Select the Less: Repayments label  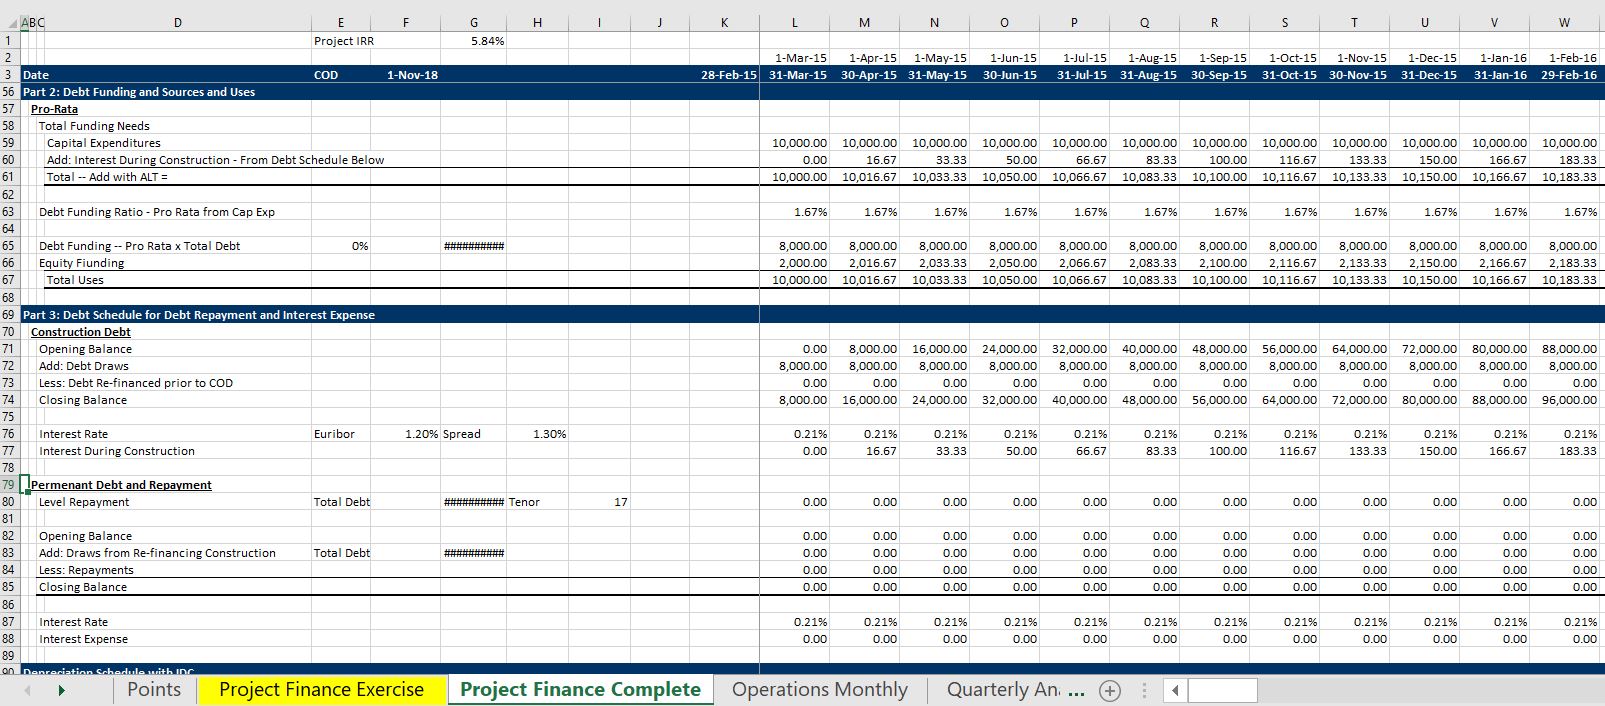click(x=86, y=570)
